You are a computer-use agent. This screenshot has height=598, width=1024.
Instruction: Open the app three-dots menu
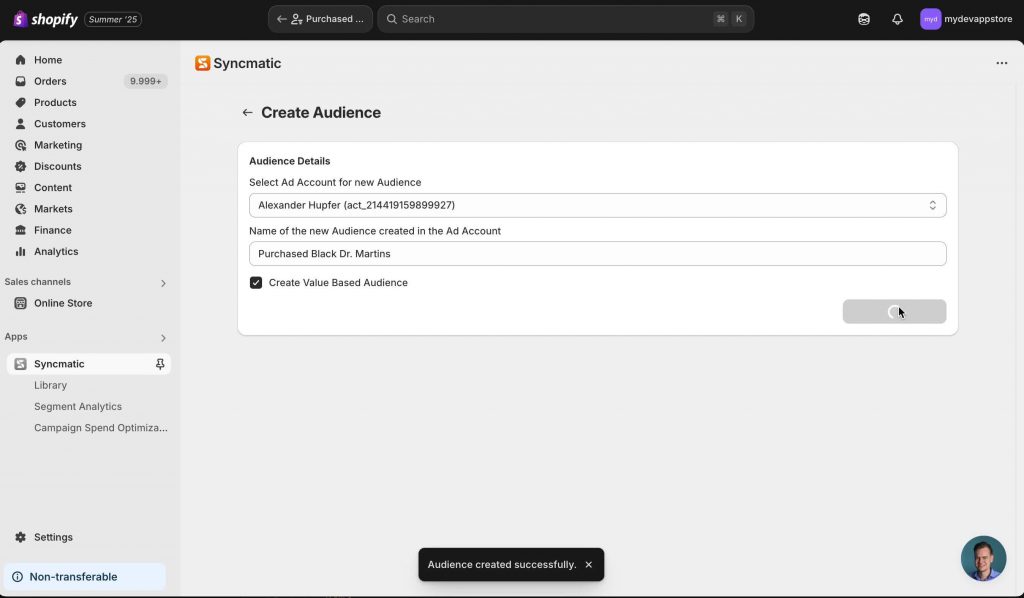tap(1002, 63)
